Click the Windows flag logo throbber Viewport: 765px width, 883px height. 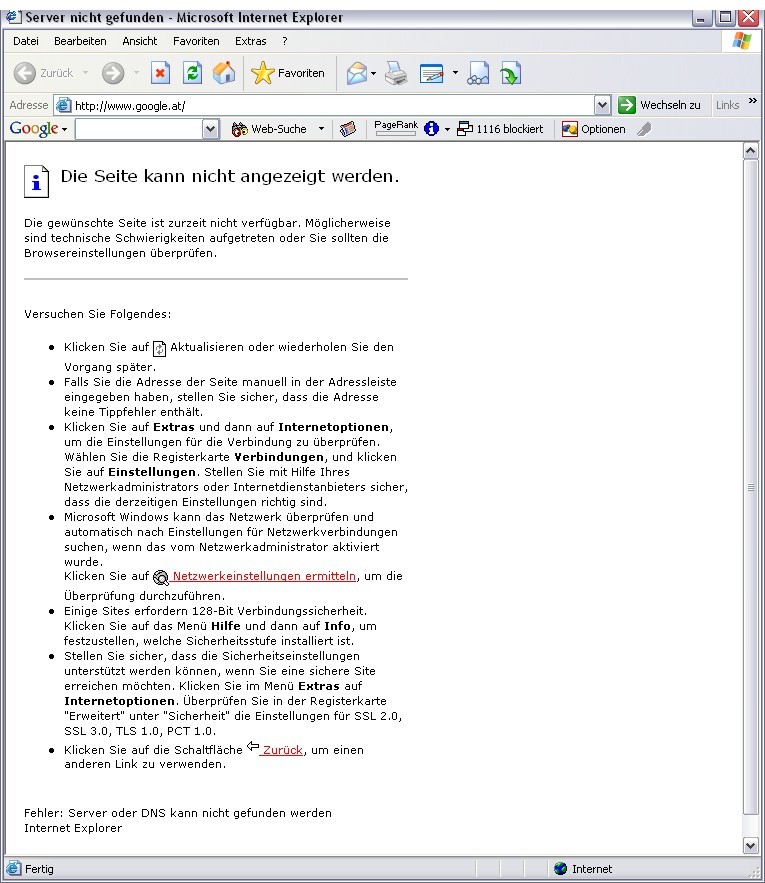[742, 41]
